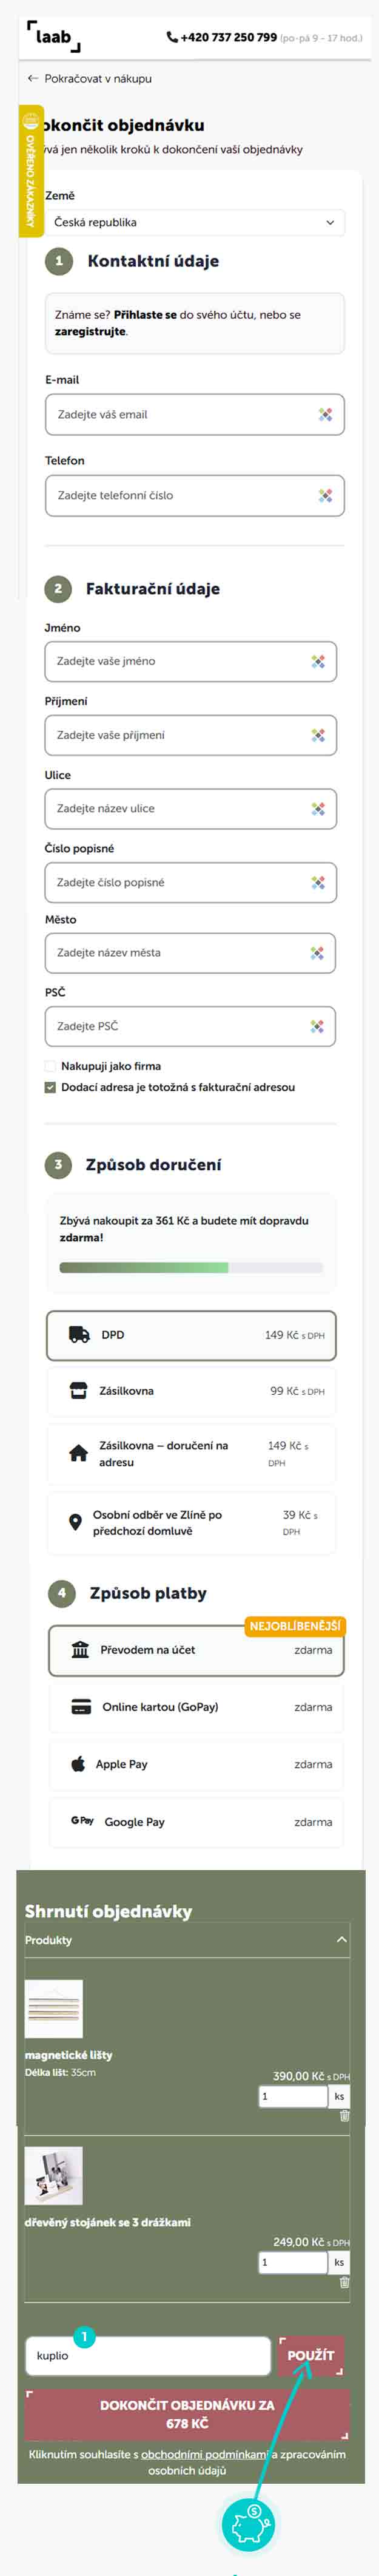379x2576 pixels.
Task: Click the Apple Pay logo icon
Action: coord(78,1763)
